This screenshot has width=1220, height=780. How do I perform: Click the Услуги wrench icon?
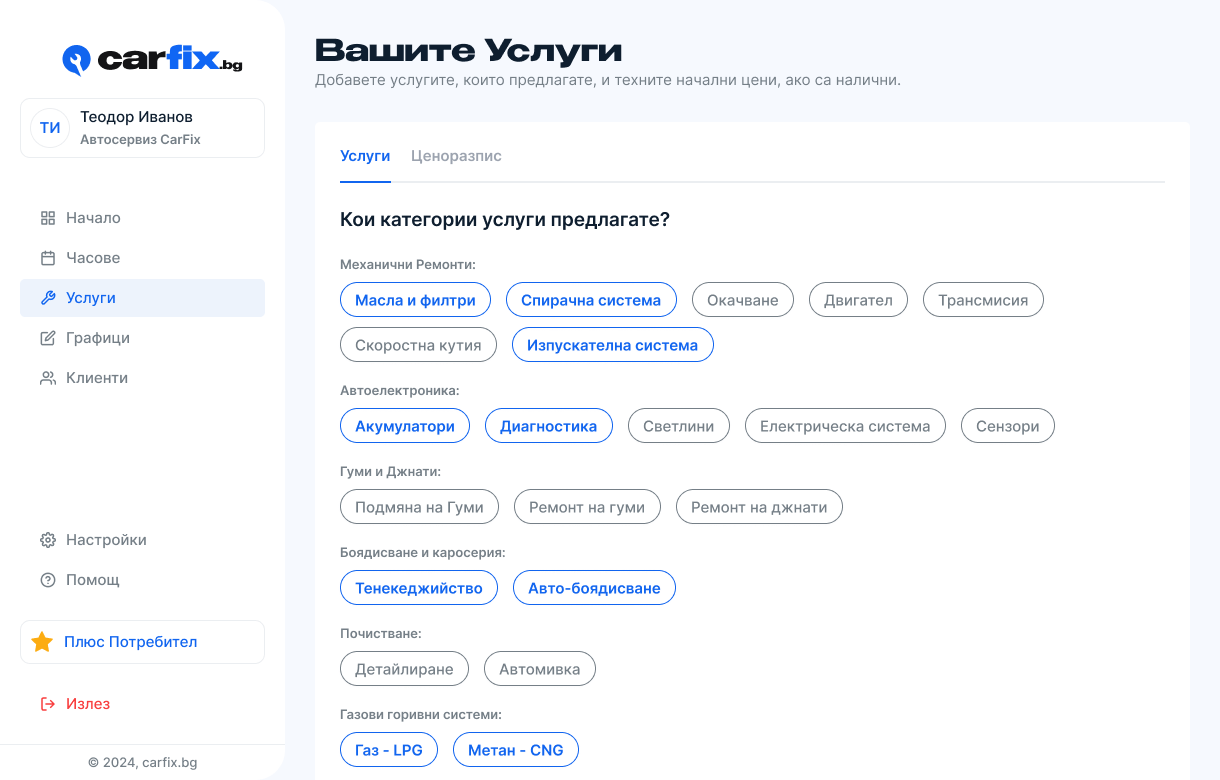tap(48, 298)
